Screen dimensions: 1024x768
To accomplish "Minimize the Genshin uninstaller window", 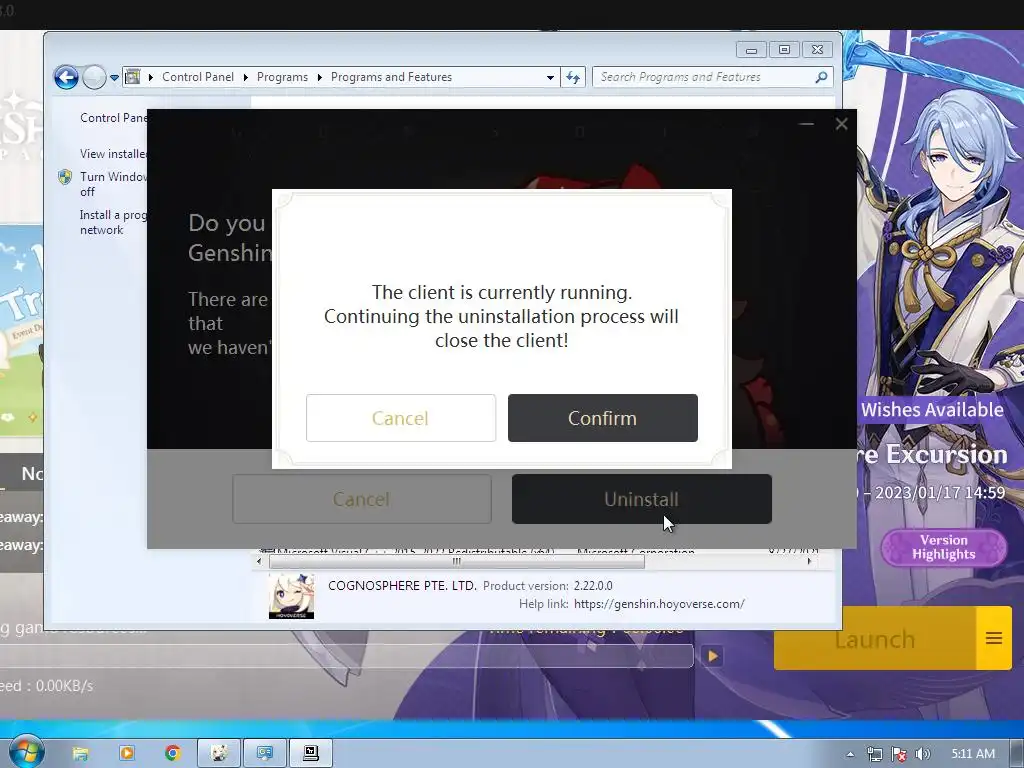I will 807,123.
